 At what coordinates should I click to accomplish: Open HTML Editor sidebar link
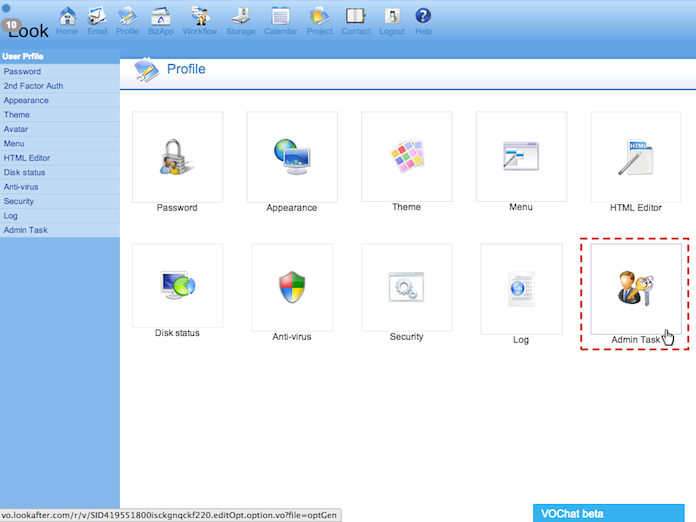60,158
